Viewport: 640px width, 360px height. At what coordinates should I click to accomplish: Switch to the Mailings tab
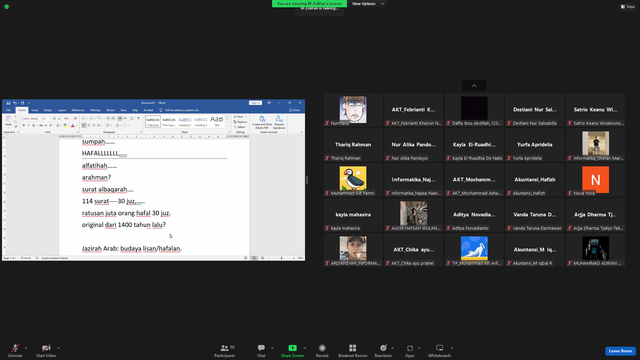tap(96, 110)
